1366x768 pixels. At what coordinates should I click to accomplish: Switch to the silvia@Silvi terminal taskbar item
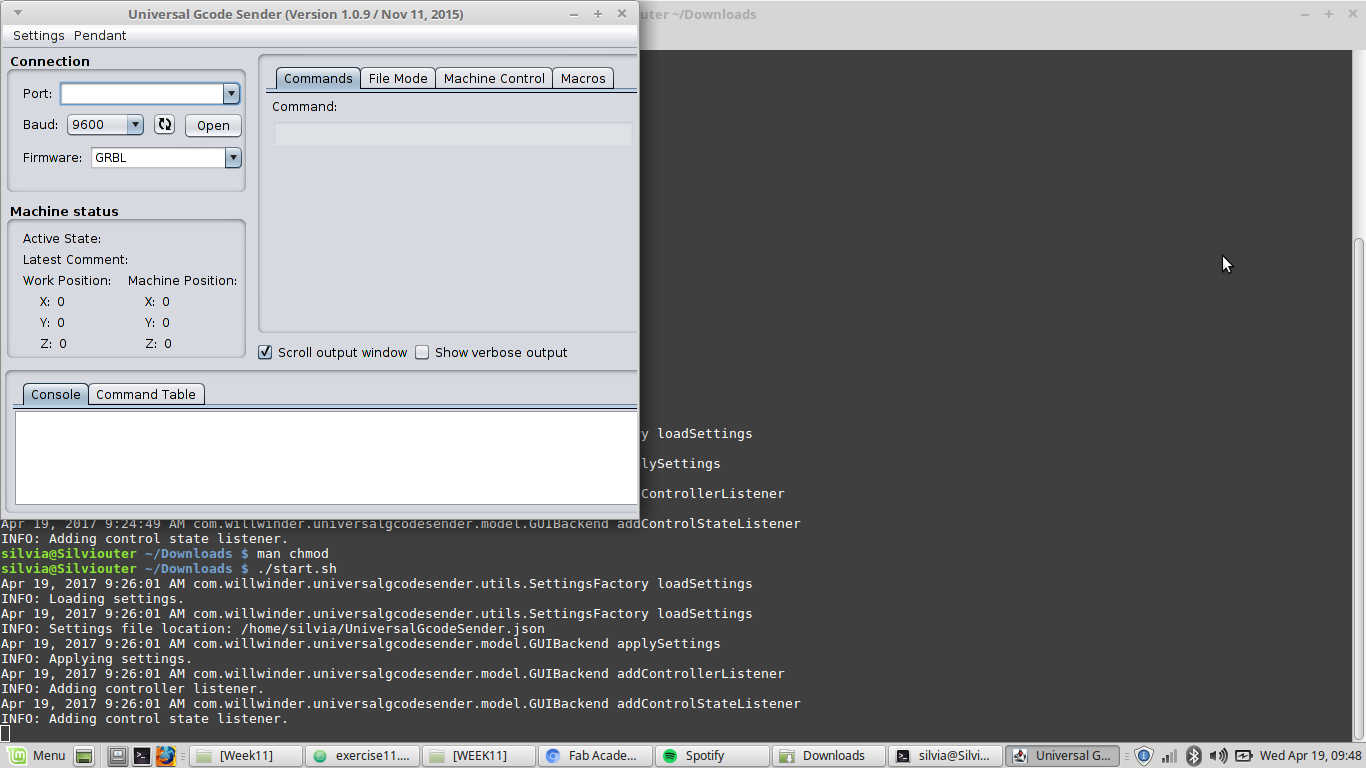click(x=945, y=756)
